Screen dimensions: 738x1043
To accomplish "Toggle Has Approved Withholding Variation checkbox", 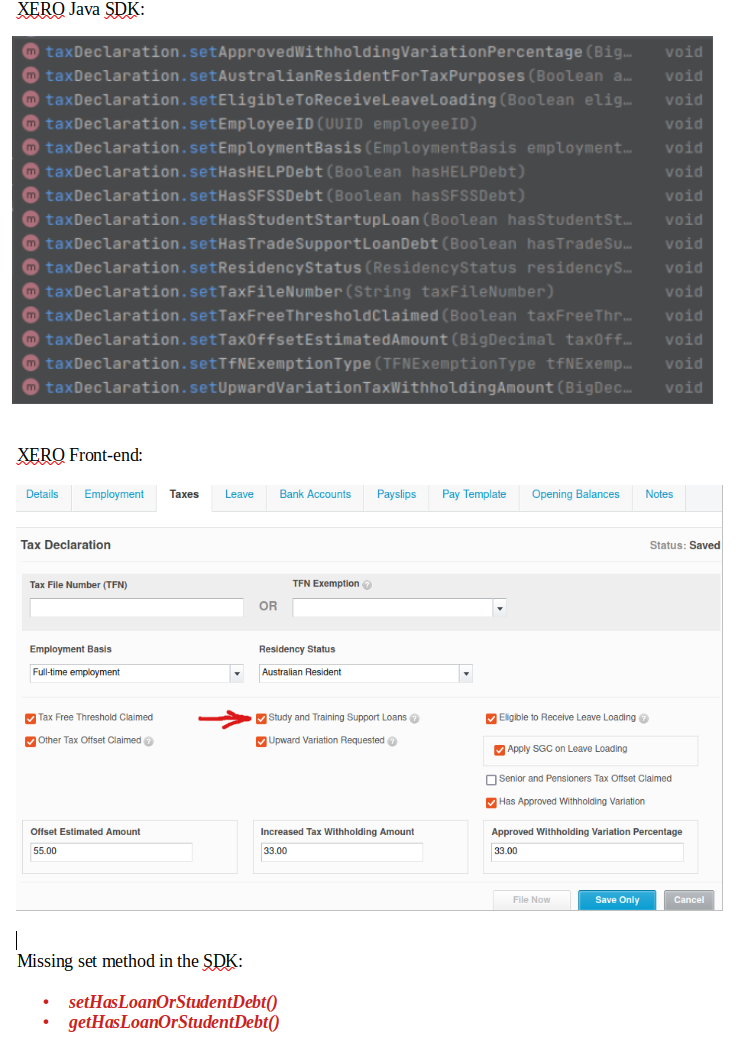I will click(491, 803).
